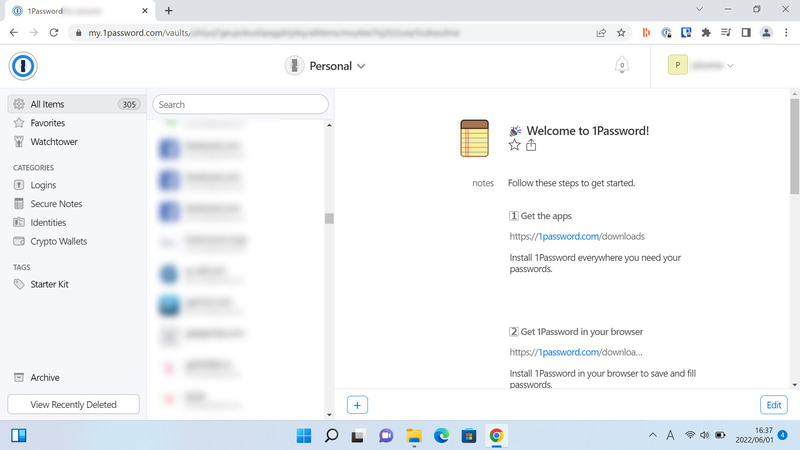Open Microsoft Store from the taskbar

(469, 436)
